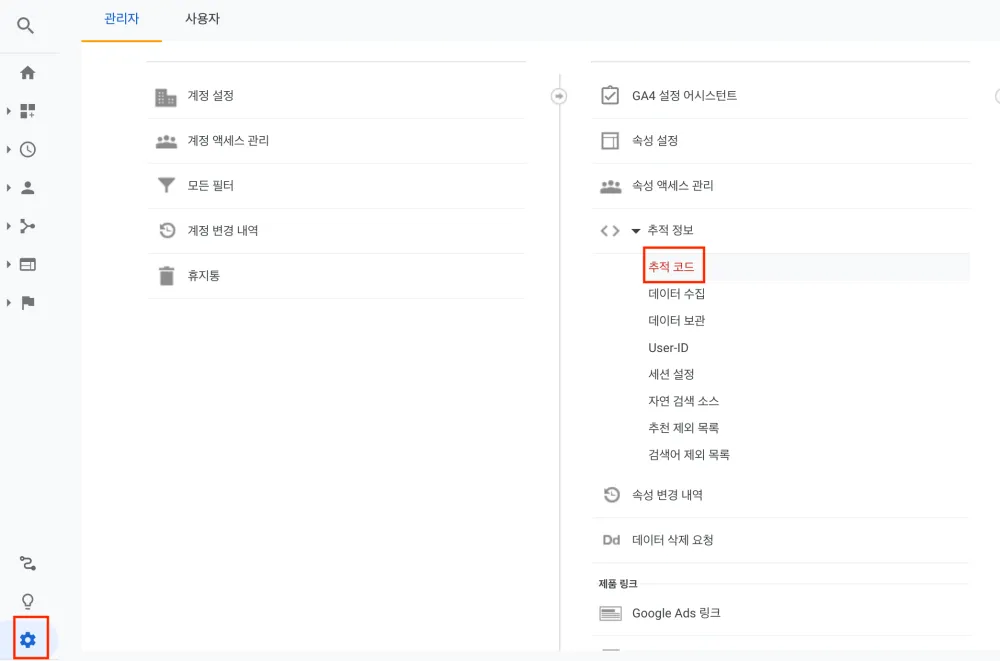Open Behavior reports with the page icon
Viewport: 1000px width, 661px height.
click(x=28, y=263)
